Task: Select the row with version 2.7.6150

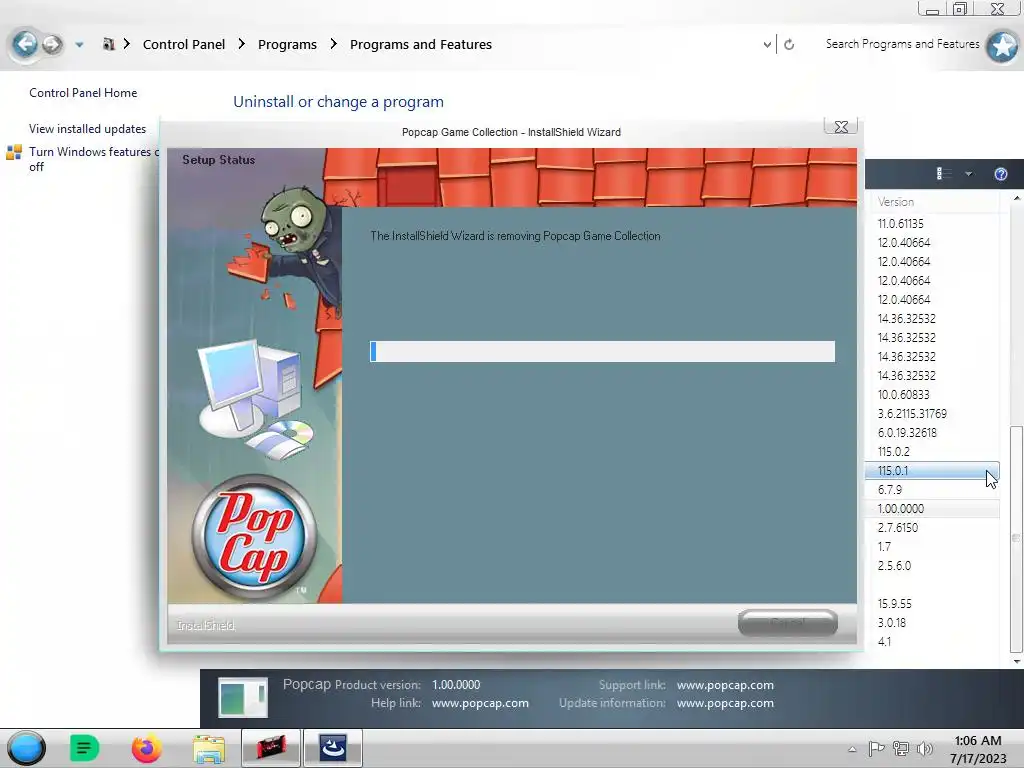Action: tap(932, 527)
